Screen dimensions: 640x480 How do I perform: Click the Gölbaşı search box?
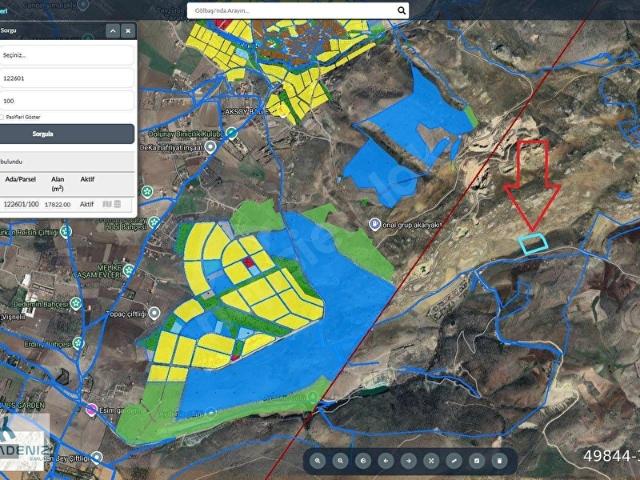tap(292, 11)
